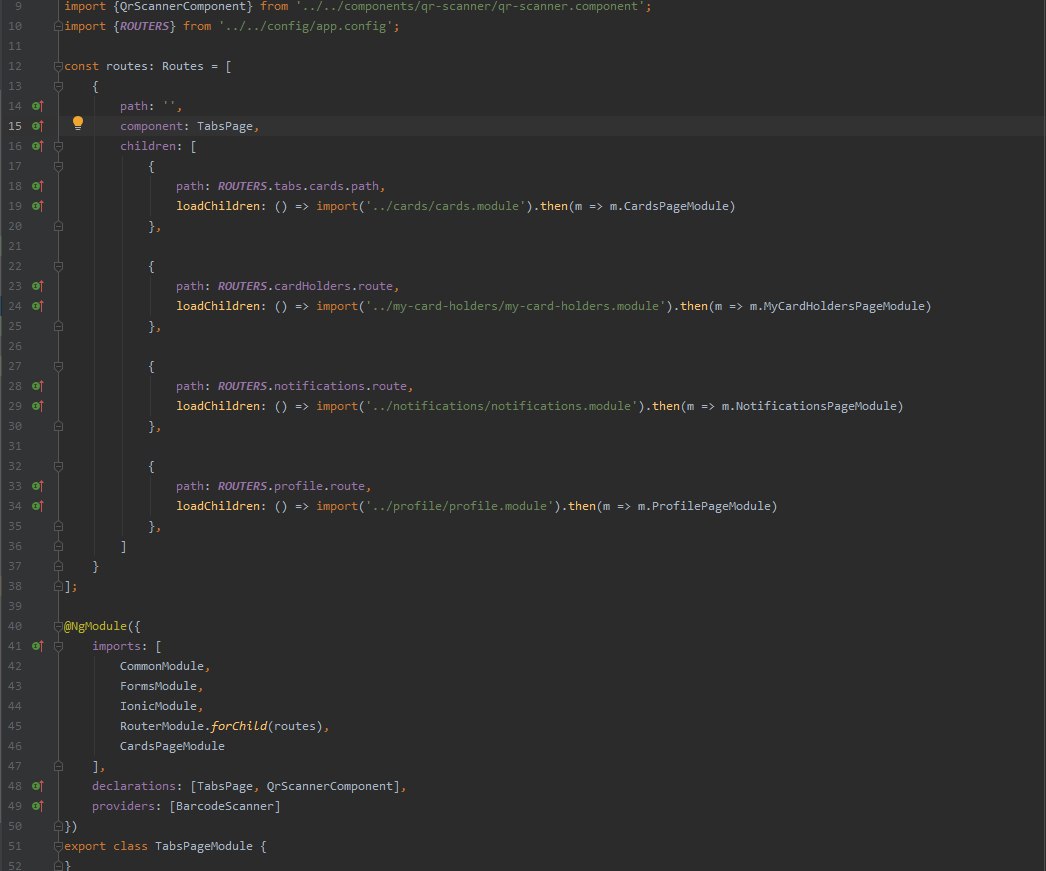The image size is (1046, 871).
Task: Collapse the cards route object on line 17
Action: pos(58,166)
